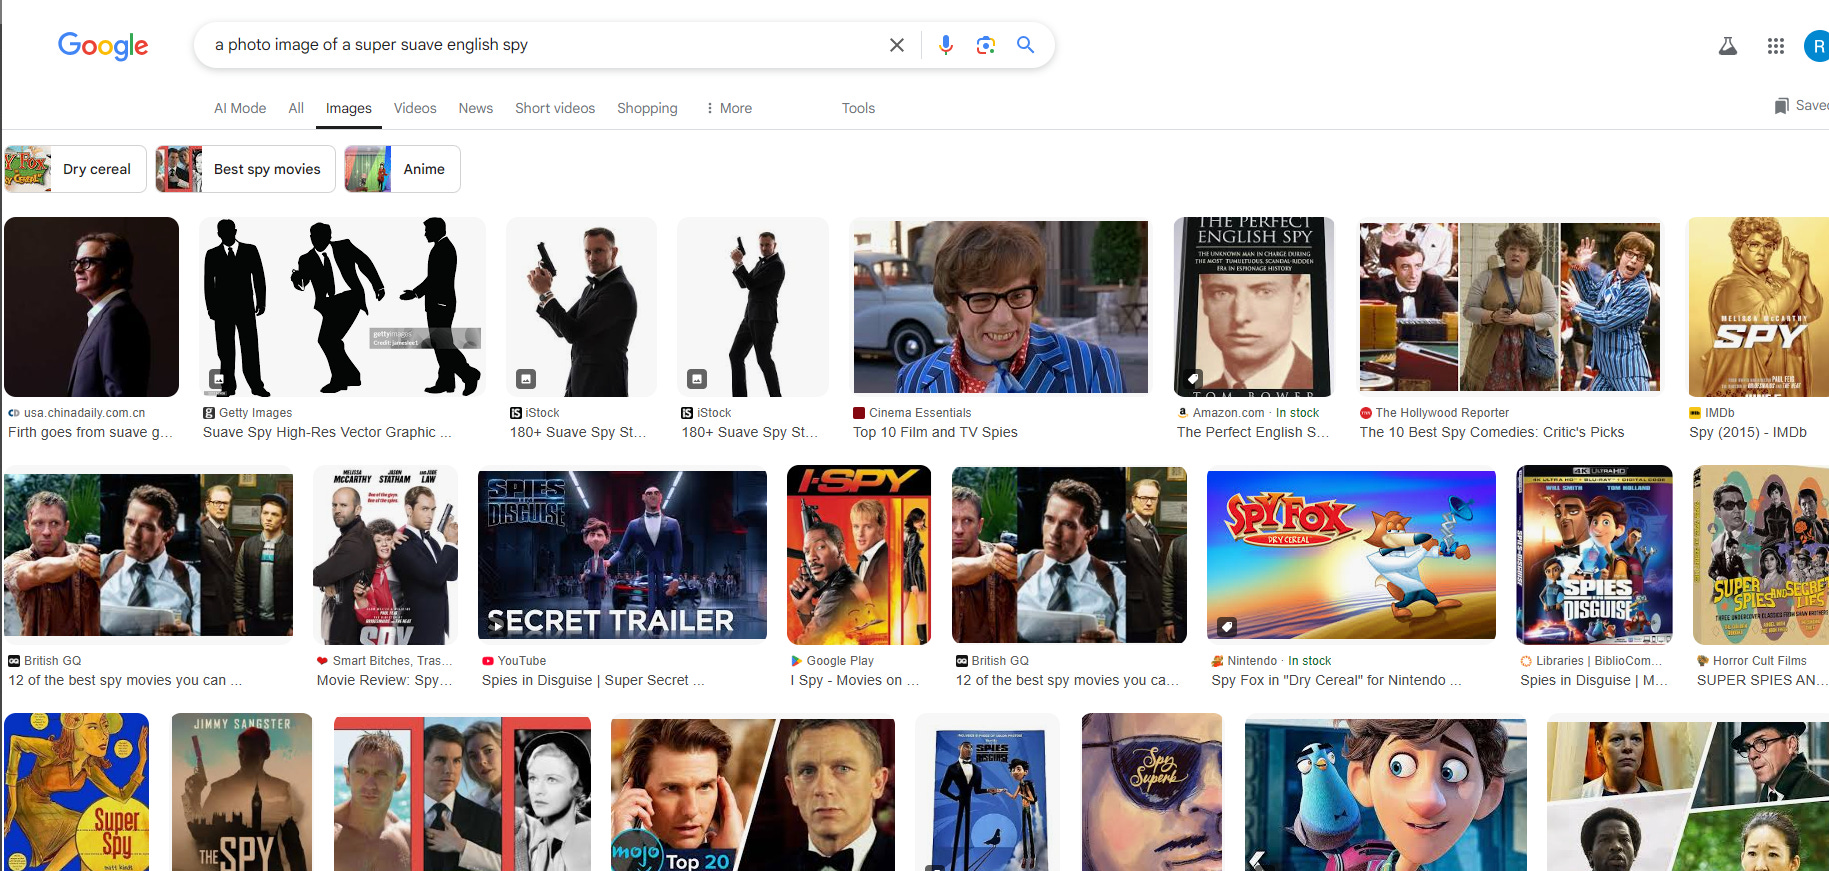Open search Tools options
This screenshot has width=1829, height=871.
coord(858,108)
